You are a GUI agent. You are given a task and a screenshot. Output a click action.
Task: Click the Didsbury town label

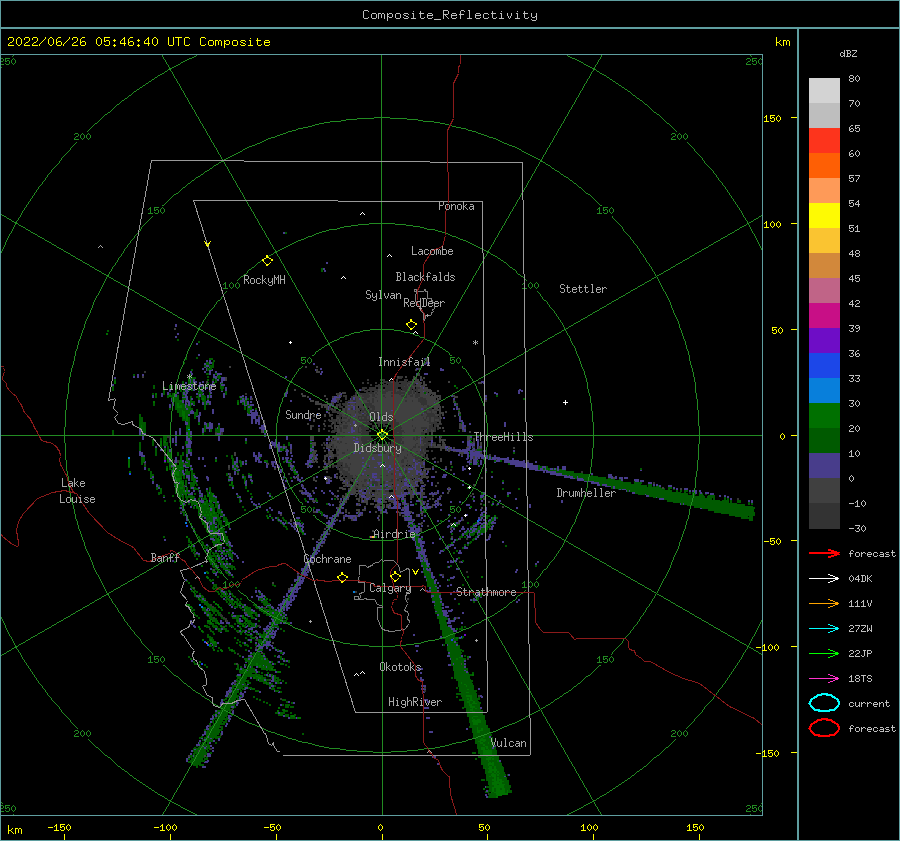pyautogui.click(x=377, y=448)
